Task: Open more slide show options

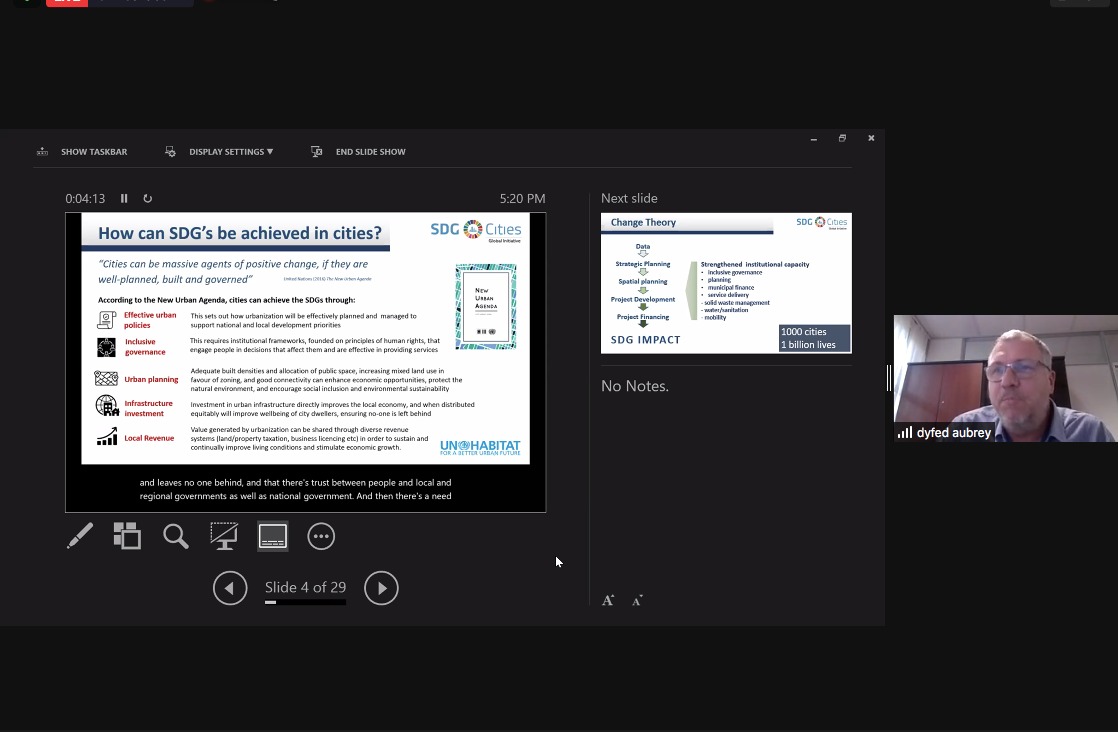Action: click(321, 536)
